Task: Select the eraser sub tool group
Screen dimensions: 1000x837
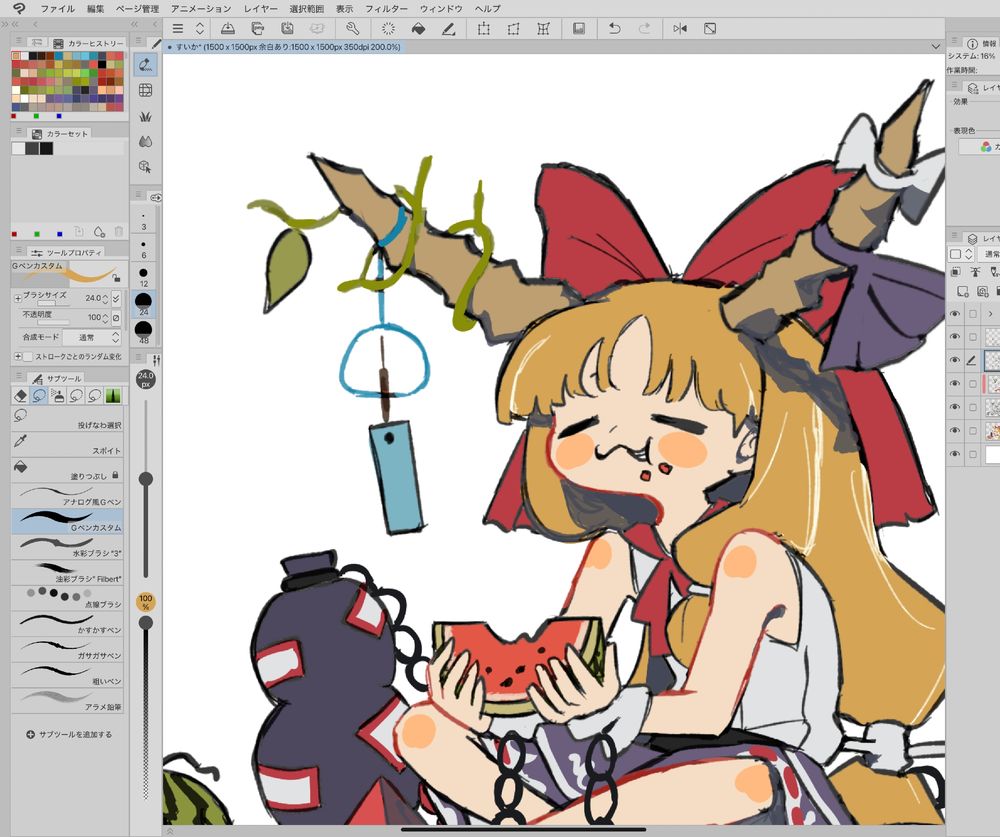Action: (20, 396)
